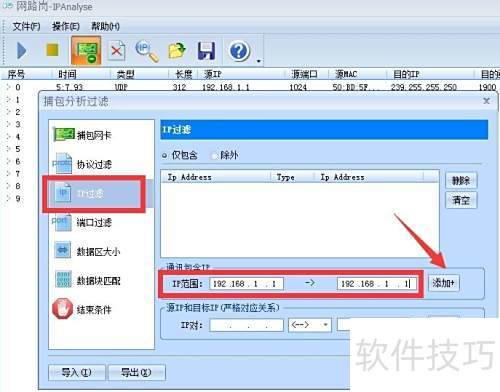
Task: Click the Type column header in filter list
Action: click(293, 177)
